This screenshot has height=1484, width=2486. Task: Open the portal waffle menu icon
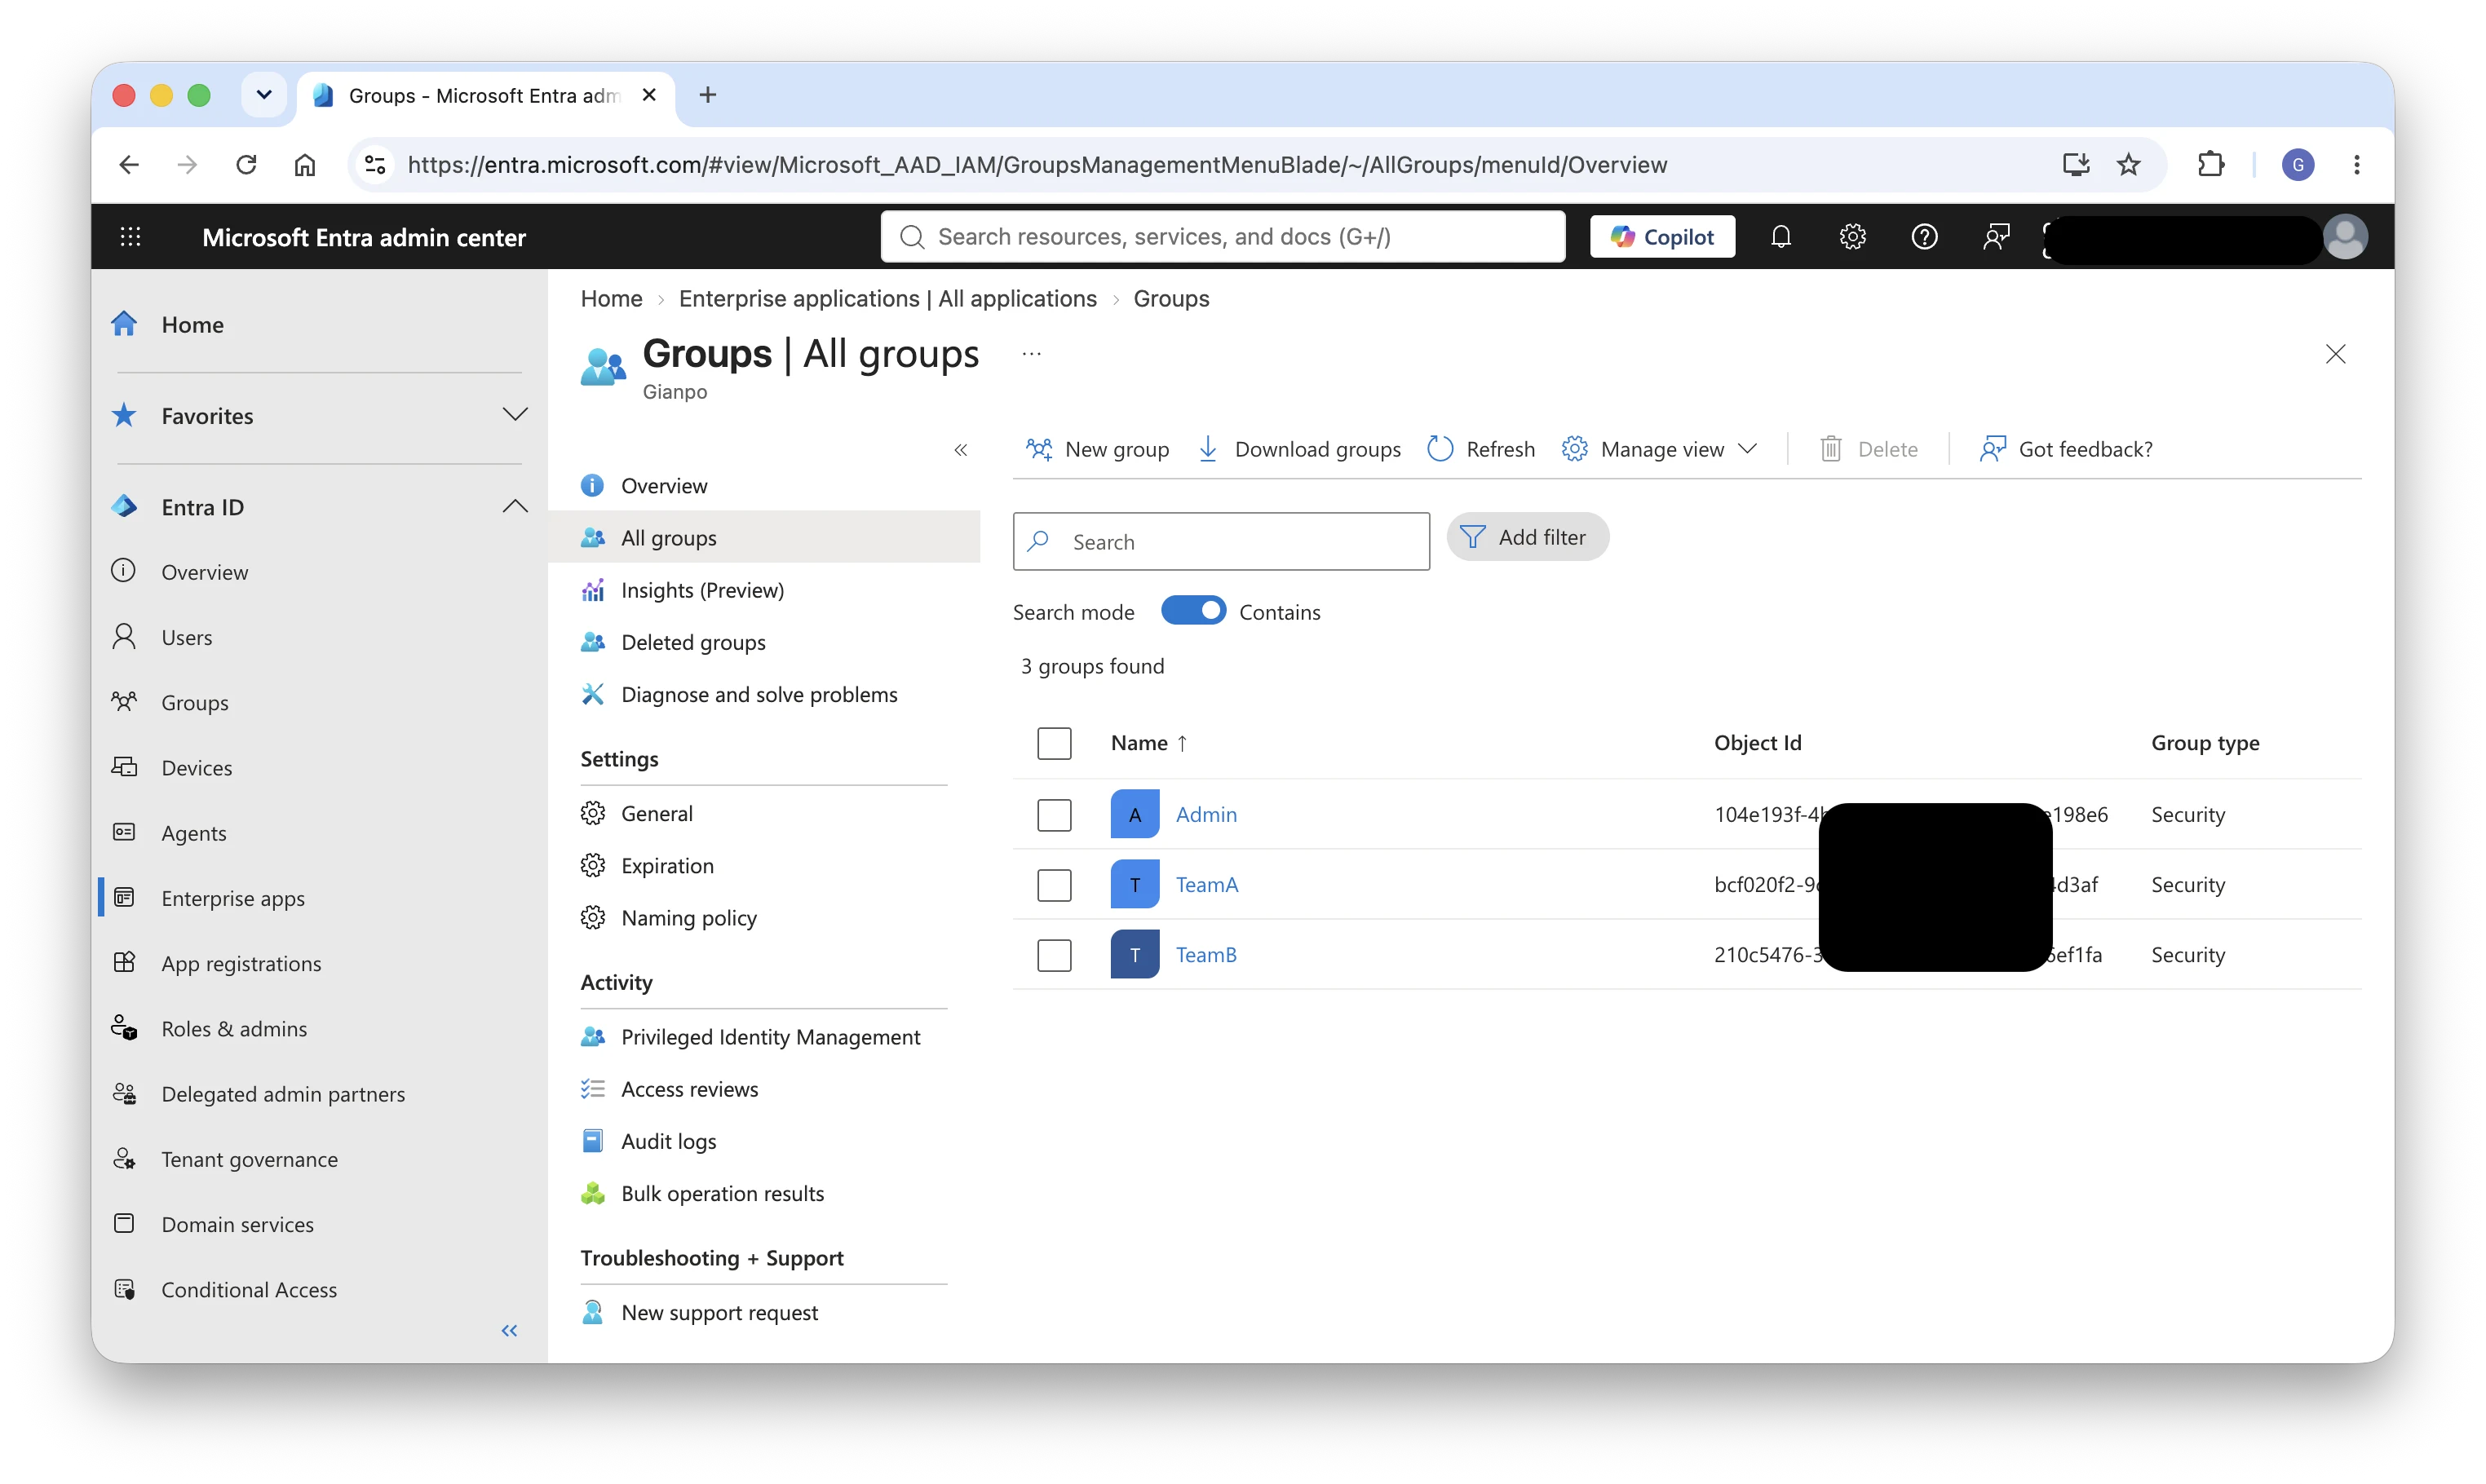tap(130, 237)
